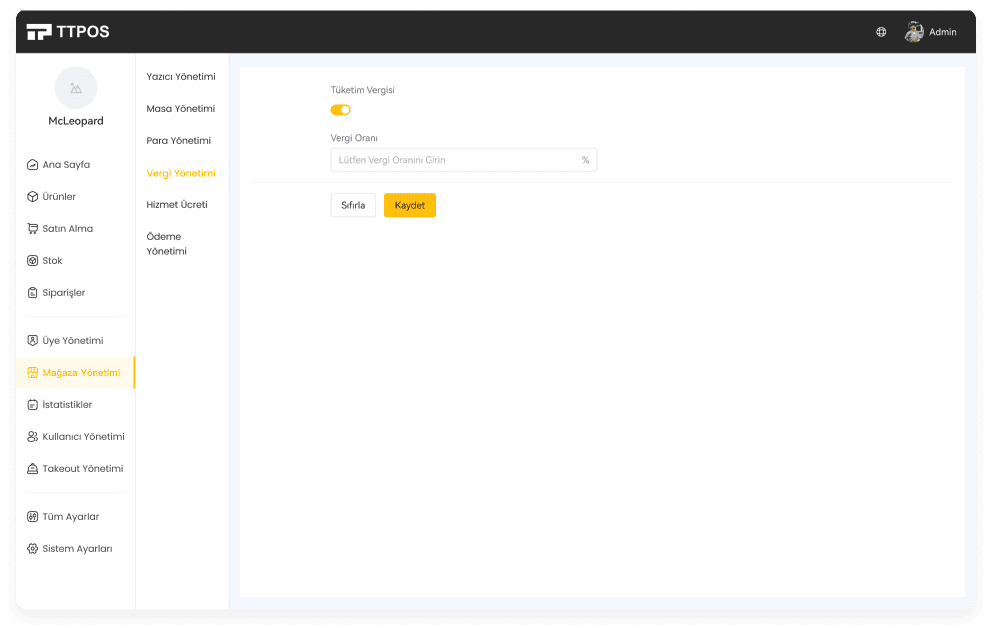Click the Ana Sayfa home icon
Image resolution: width=992 pixels, height=633 pixels.
[x=32, y=165]
